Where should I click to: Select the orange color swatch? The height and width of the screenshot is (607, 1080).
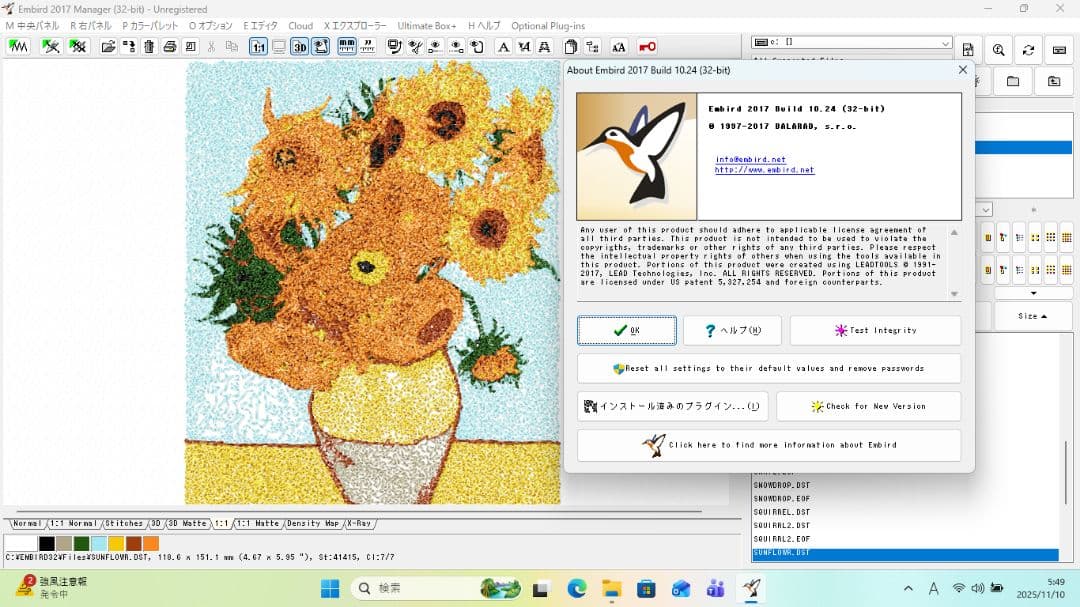point(151,544)
